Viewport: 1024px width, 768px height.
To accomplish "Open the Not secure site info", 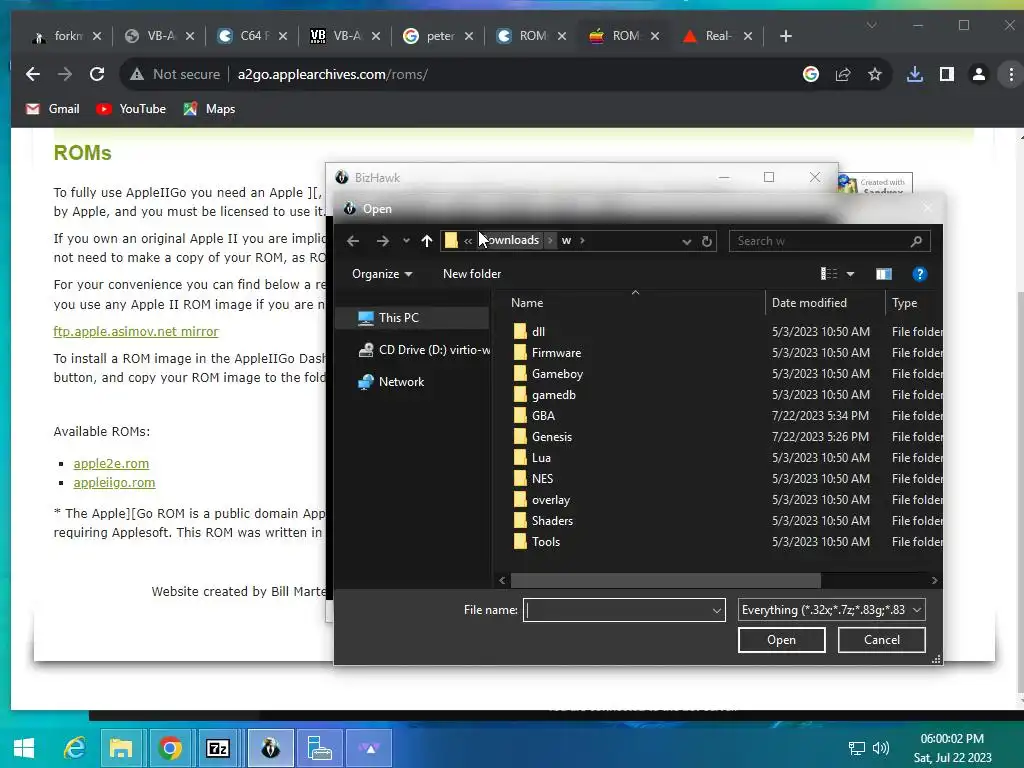I will 174,74.
